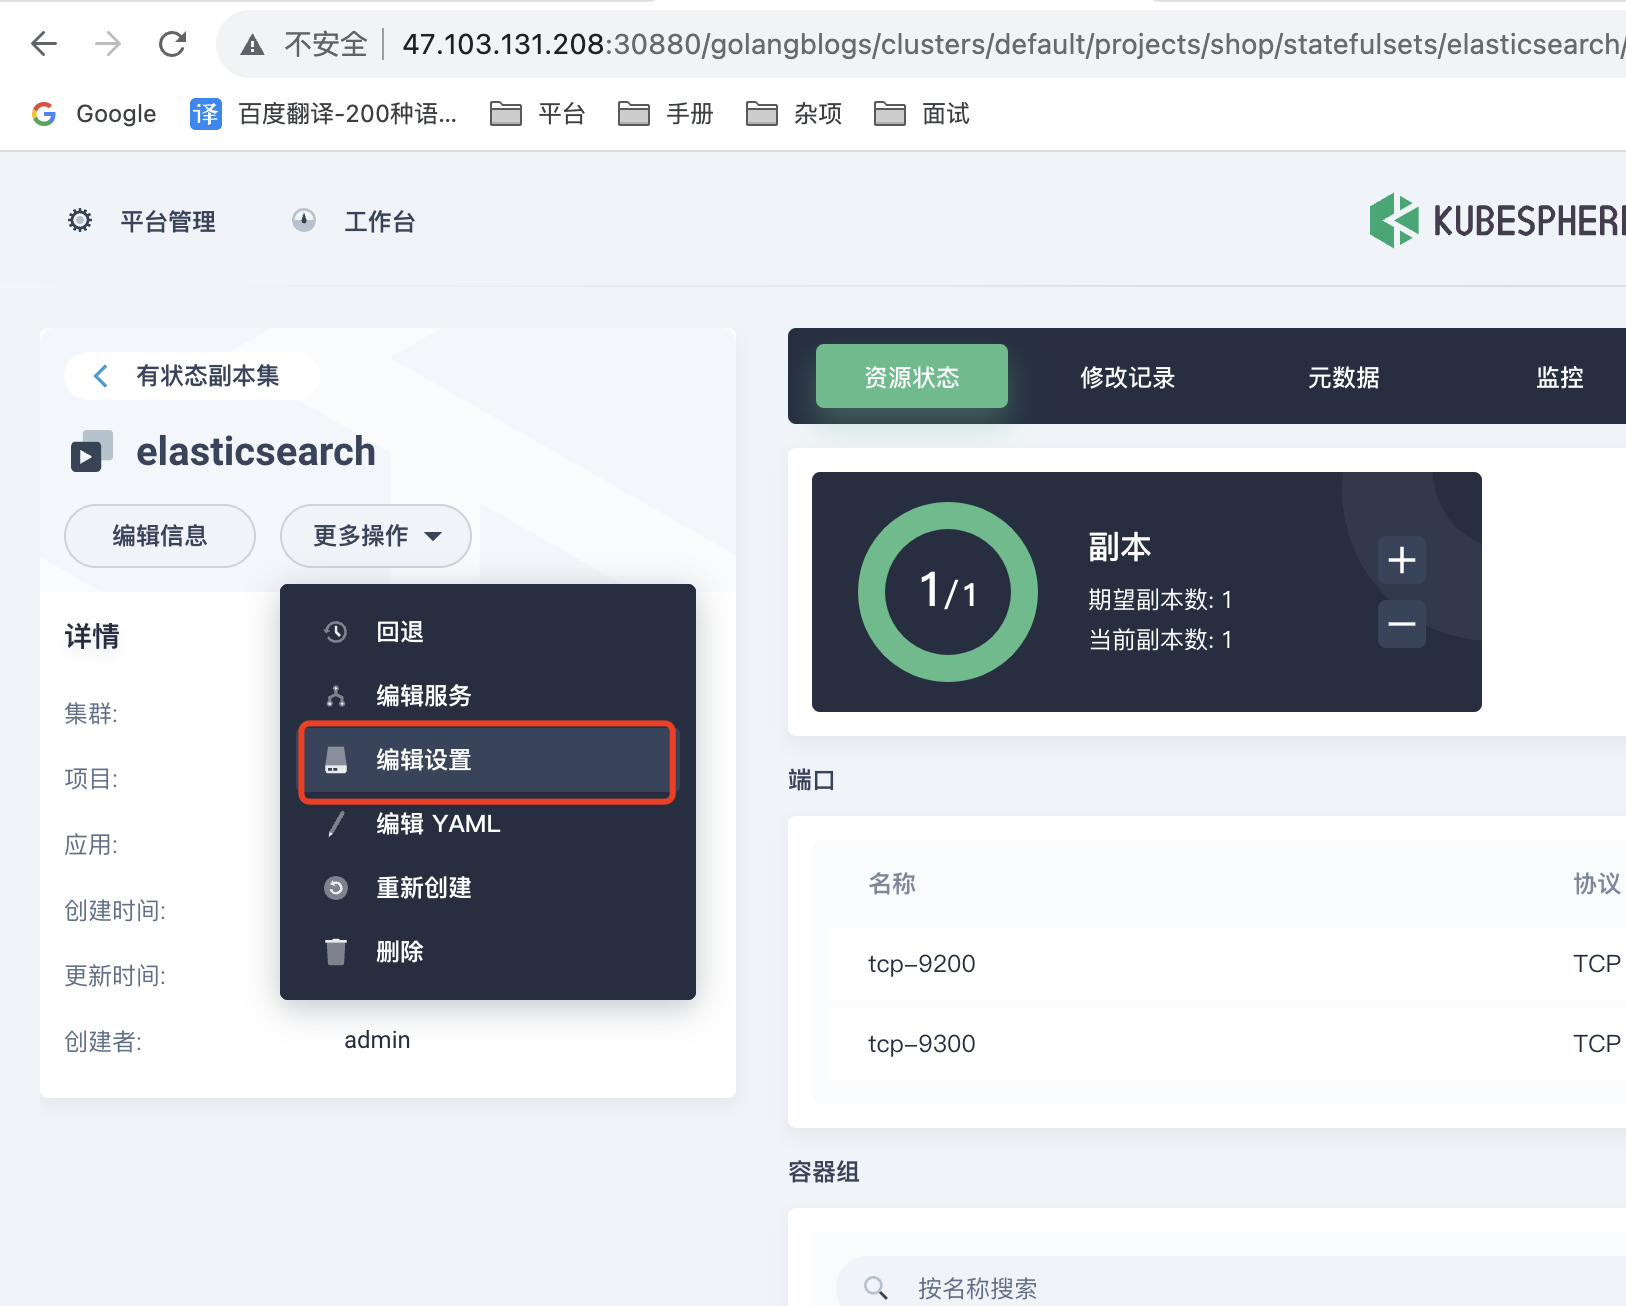
Task: Click the 容器组 section heading
Action: pos(824,1172)
